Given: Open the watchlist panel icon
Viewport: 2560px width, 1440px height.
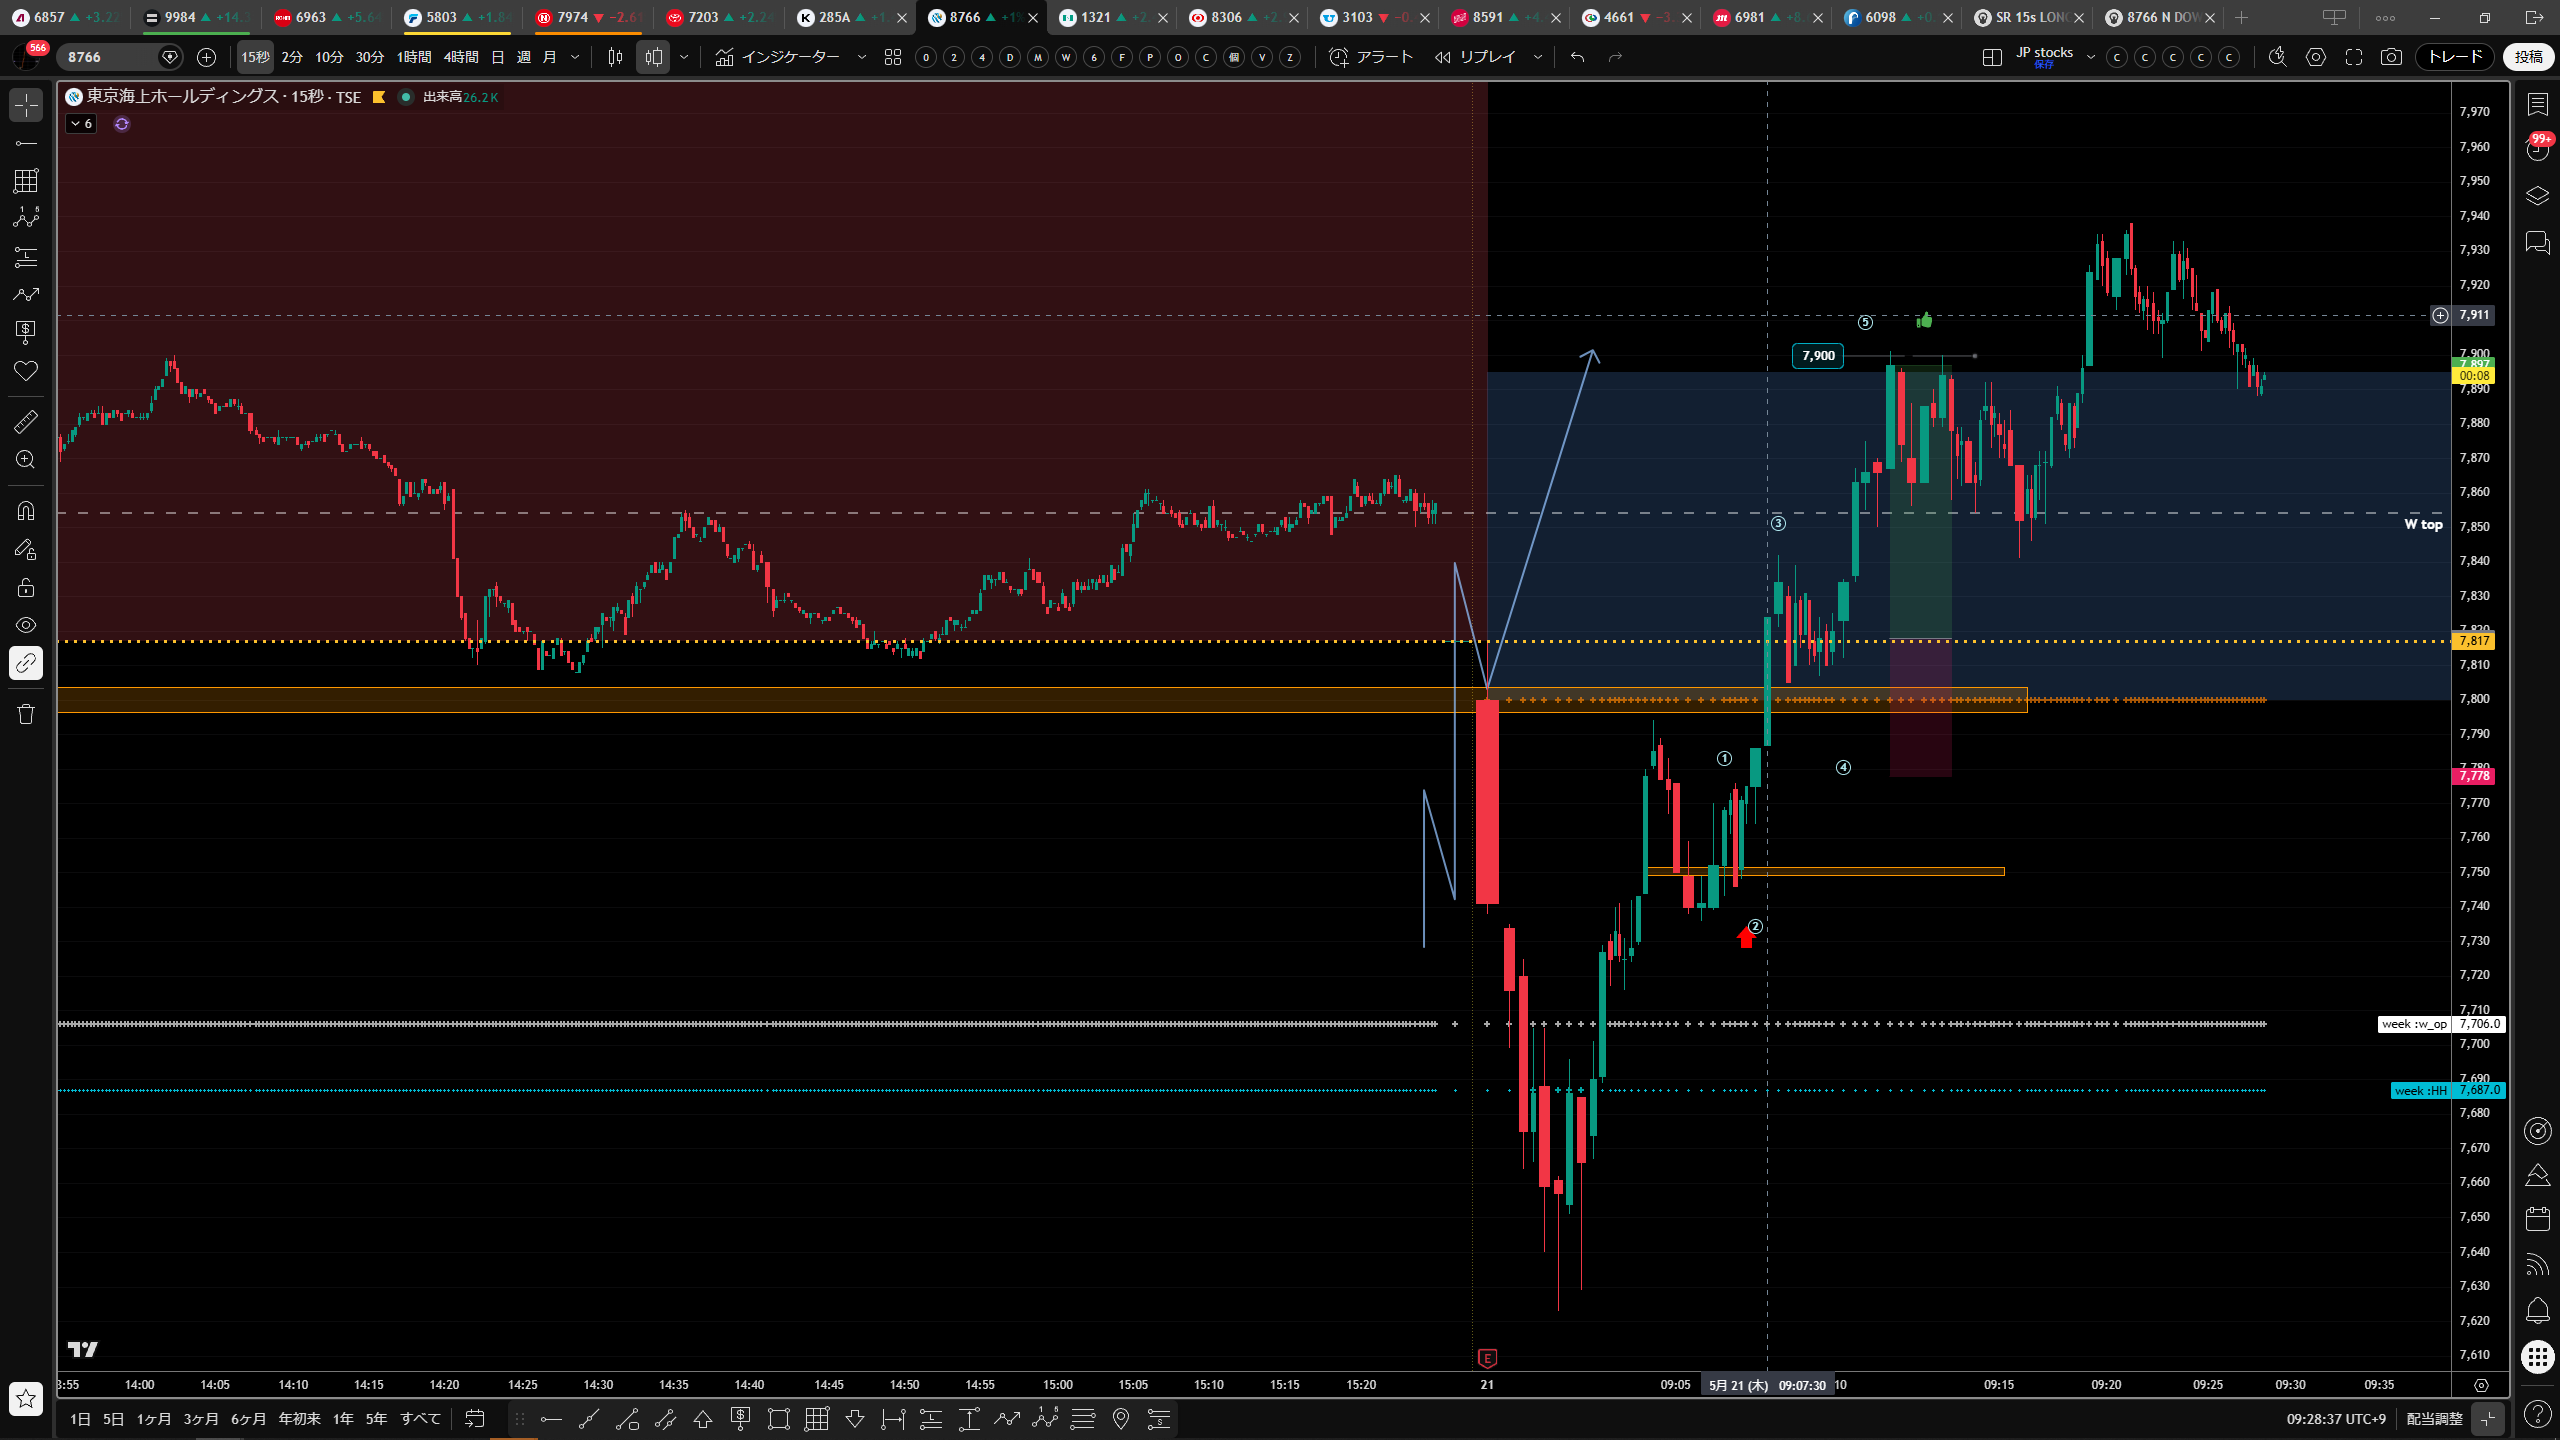Looking at the screenshot, I should [2537, 105].
